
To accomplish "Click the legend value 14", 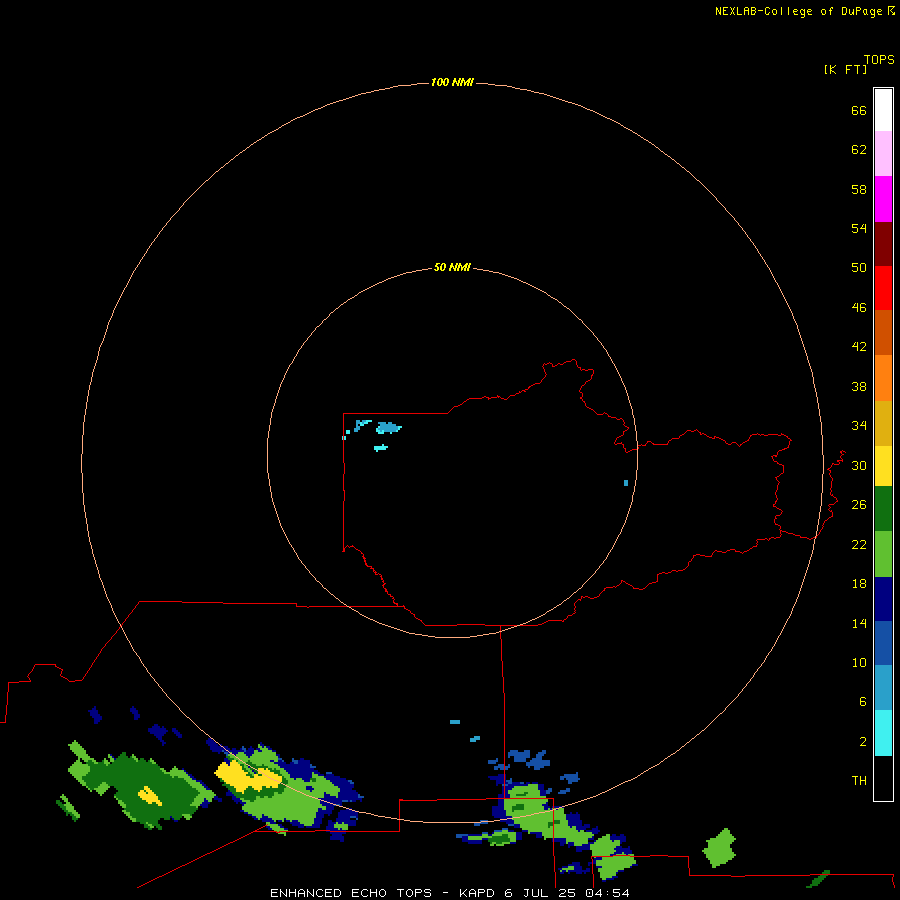I will 859,623.
